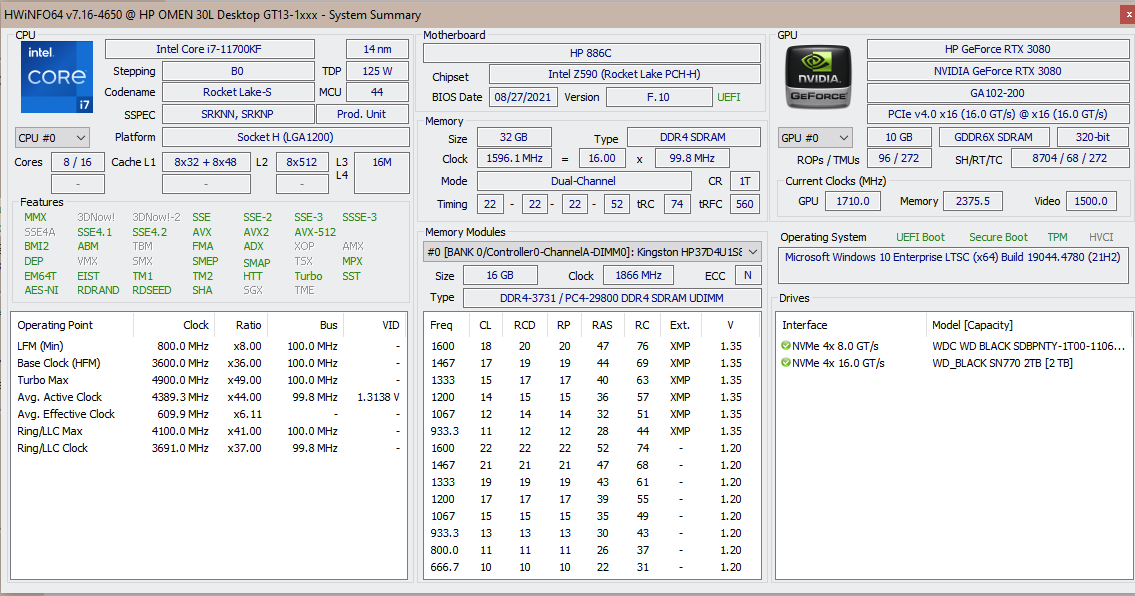Select the Turbo Max operating point row

[x=208, y=380]
